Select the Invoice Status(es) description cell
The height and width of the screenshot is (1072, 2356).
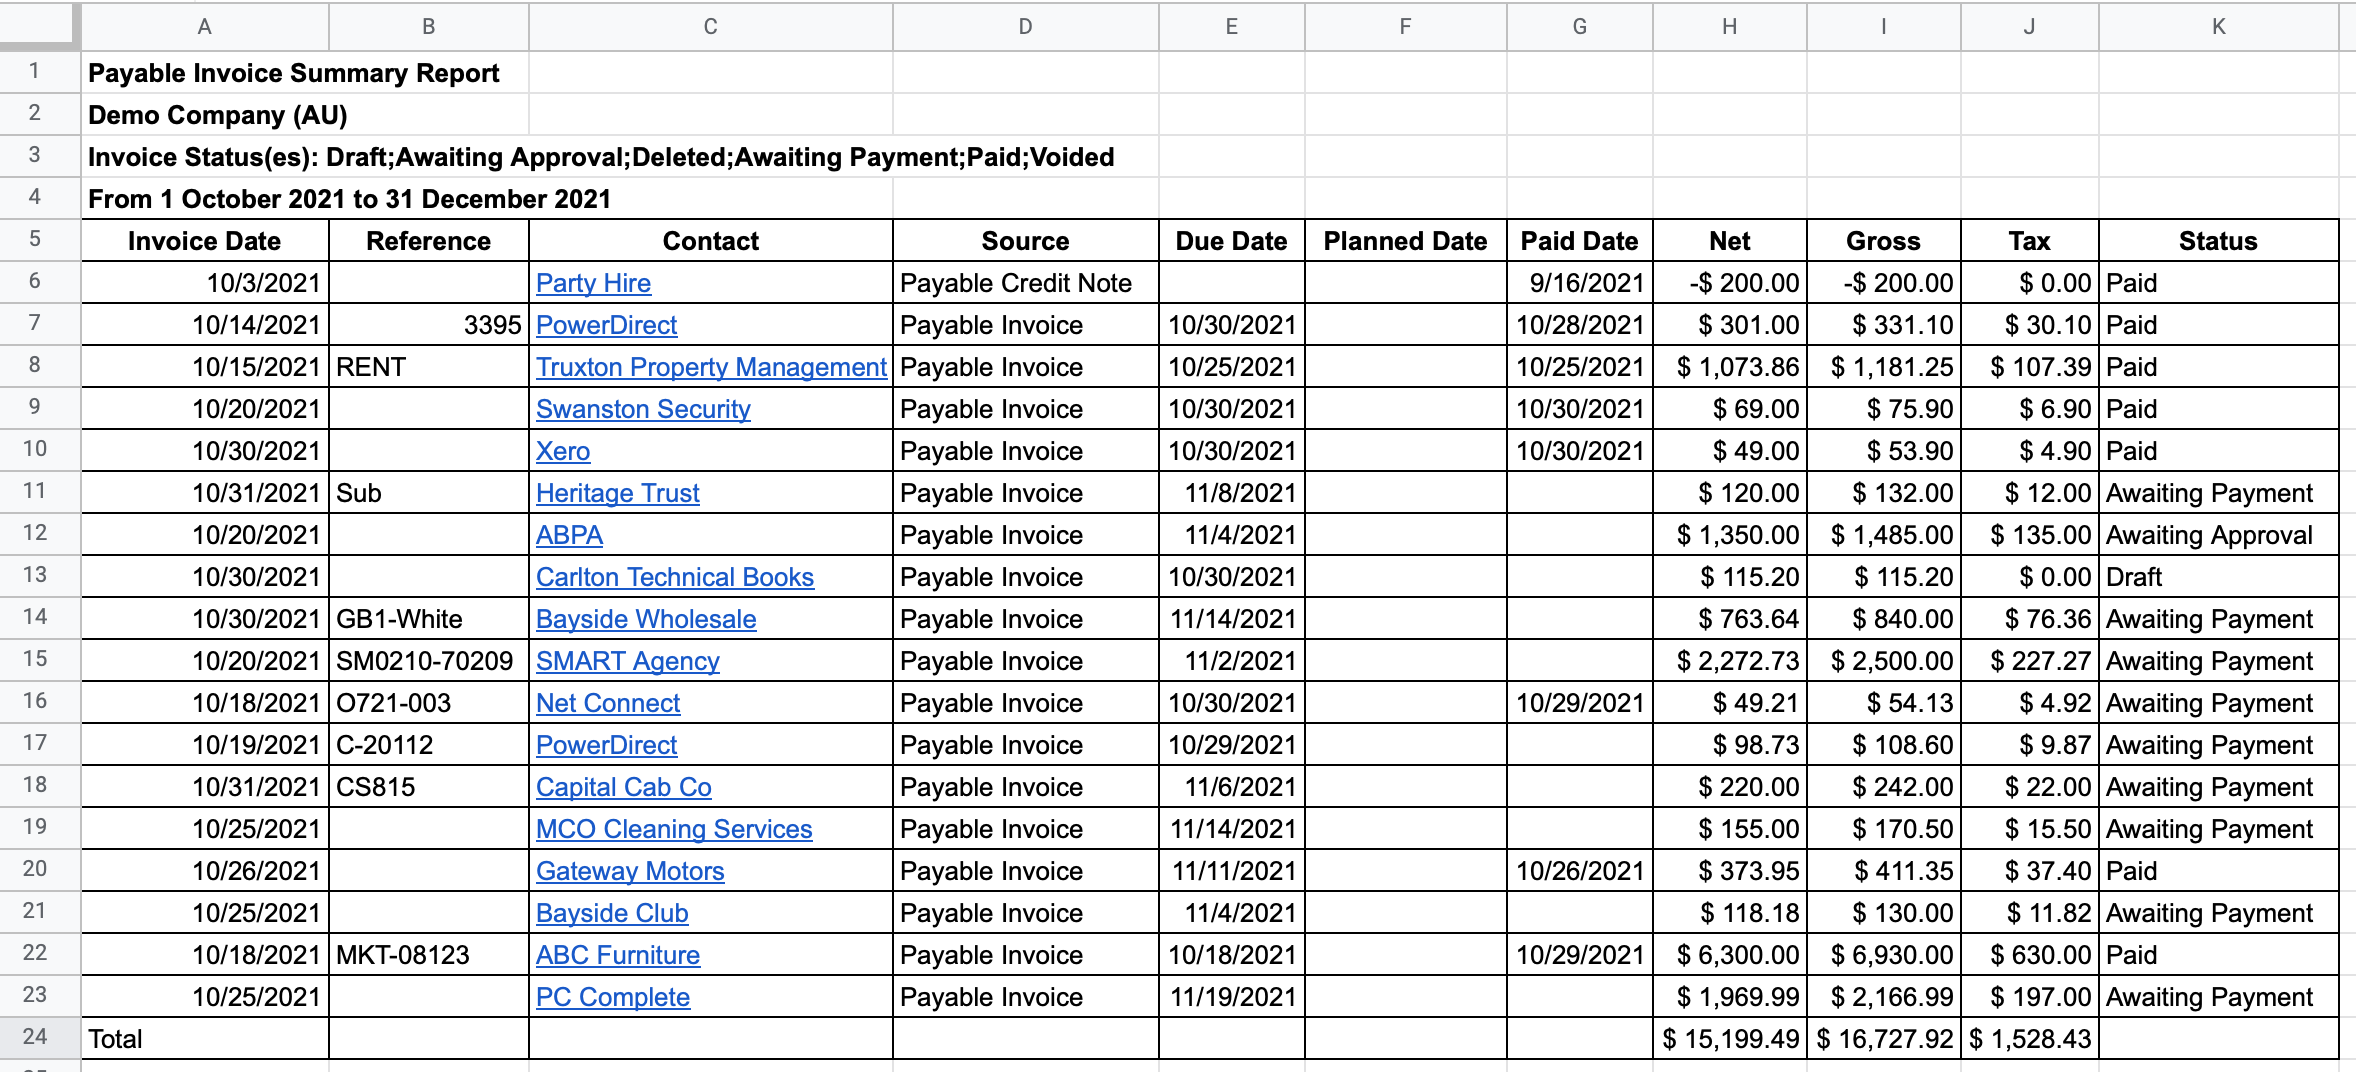[x=601, y=157]
